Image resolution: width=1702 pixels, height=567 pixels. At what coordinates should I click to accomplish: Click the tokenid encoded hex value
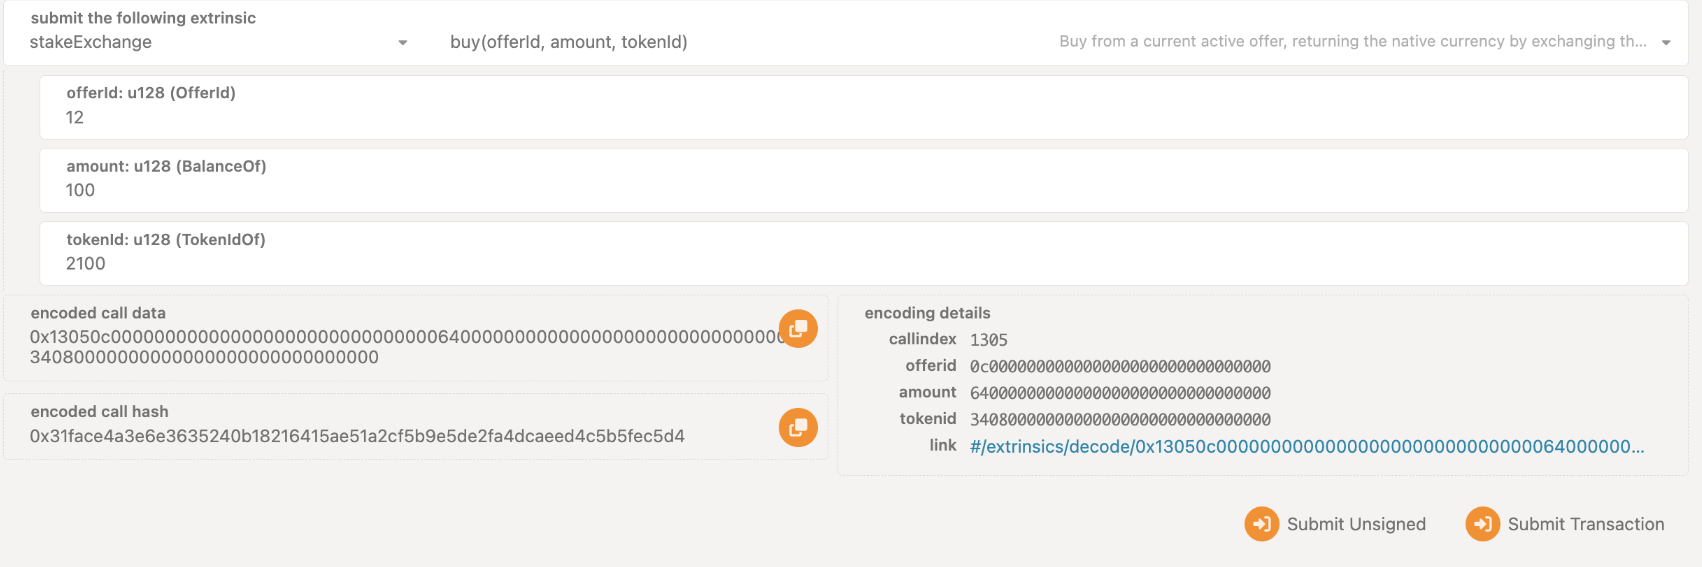(x=1120, y=420)
